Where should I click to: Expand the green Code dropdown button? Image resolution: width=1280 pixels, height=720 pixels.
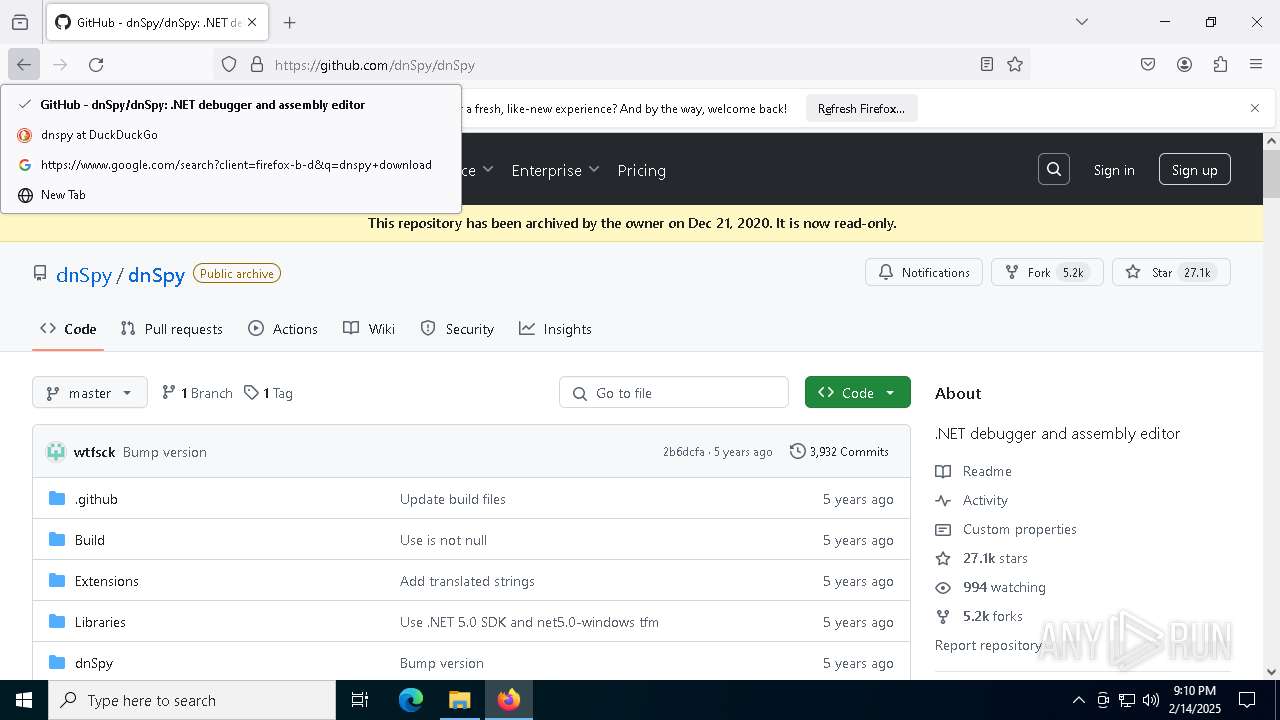[858, 393]
